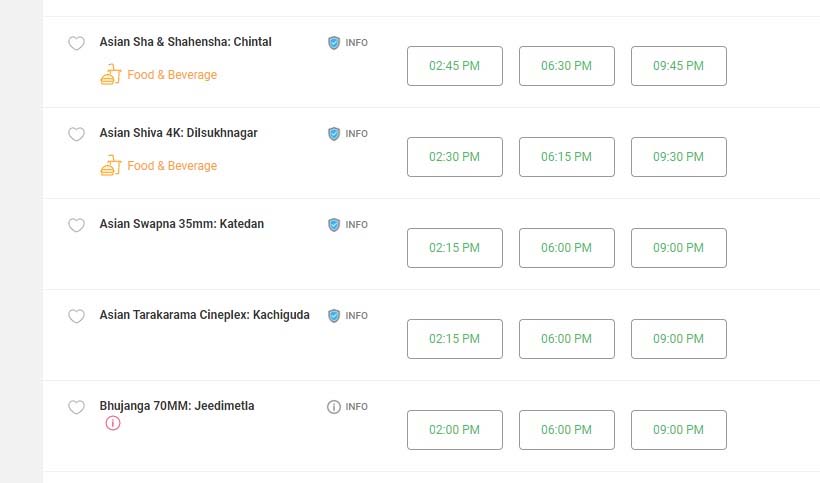Toggle heart for Asian Shiva 4K: Dilsukhnagar
The width and height of the screenshot is (820, 483).
(76, 134)
